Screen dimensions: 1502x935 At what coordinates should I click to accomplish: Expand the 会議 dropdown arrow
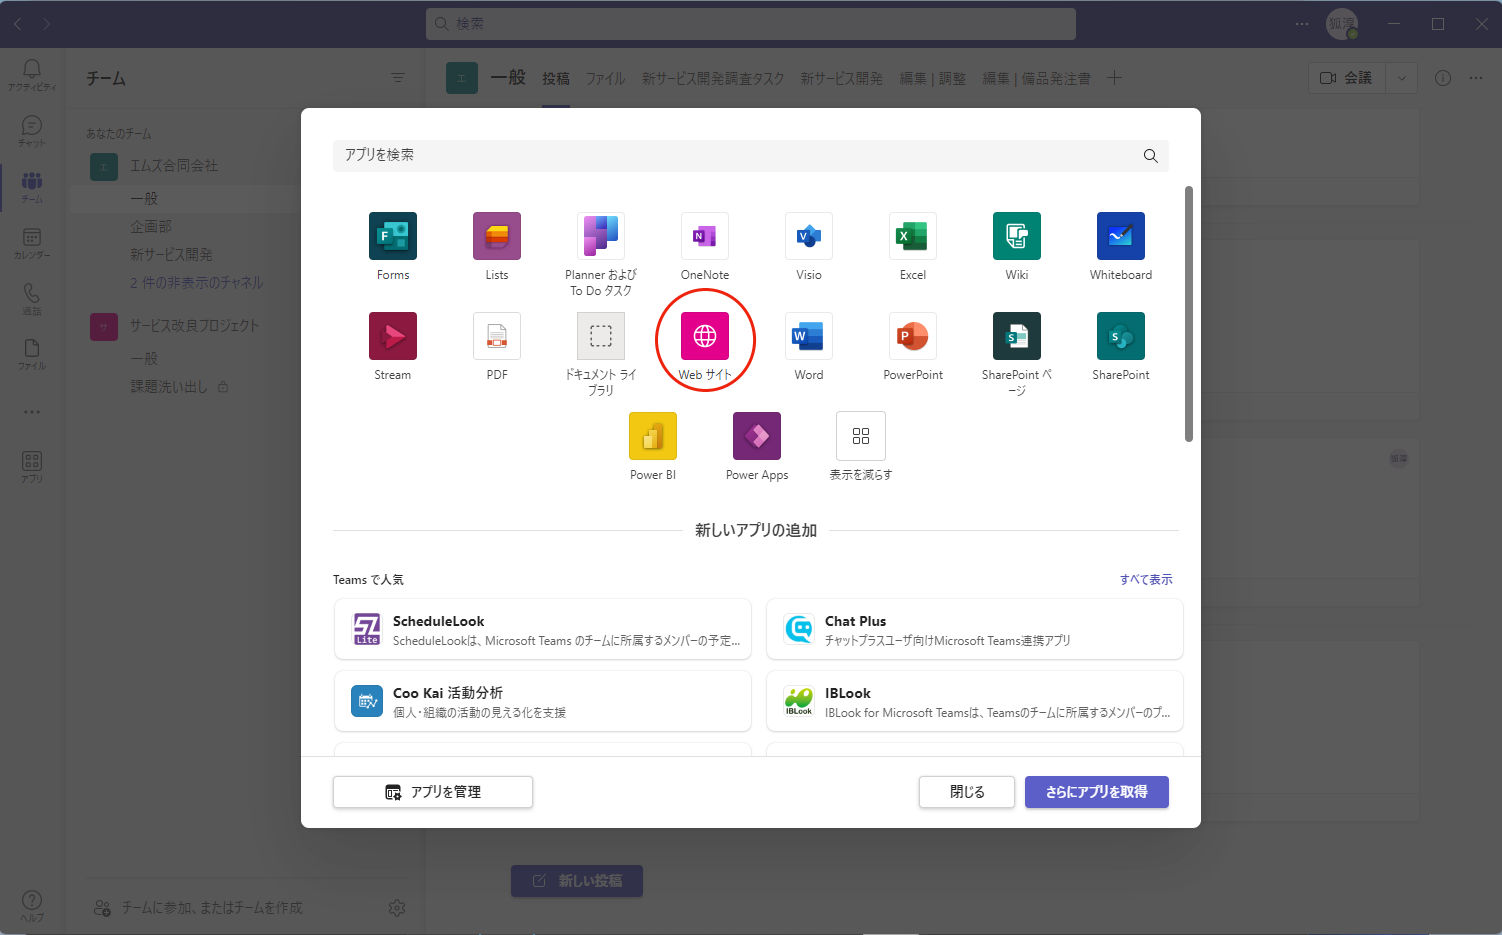tap(1401, 78)
